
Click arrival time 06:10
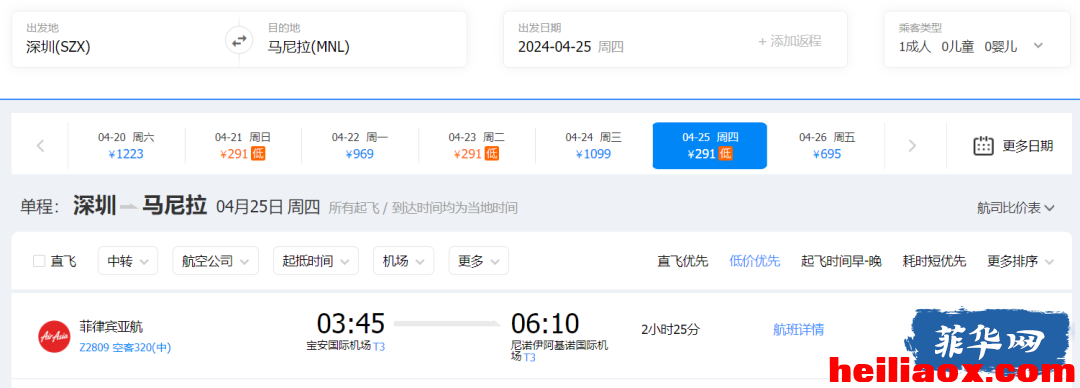click(x=545, y=323)
